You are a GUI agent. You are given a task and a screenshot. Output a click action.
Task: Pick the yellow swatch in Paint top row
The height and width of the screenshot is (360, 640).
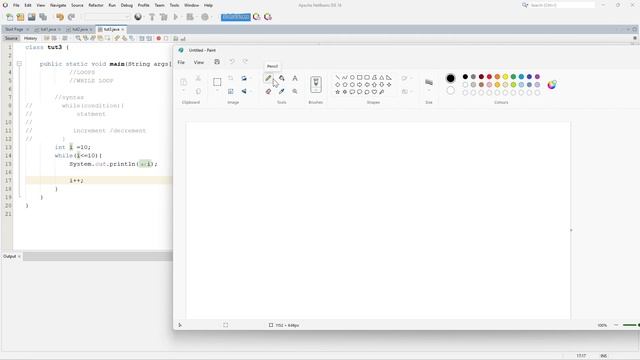pyautogui.click(x=505, y=77)
